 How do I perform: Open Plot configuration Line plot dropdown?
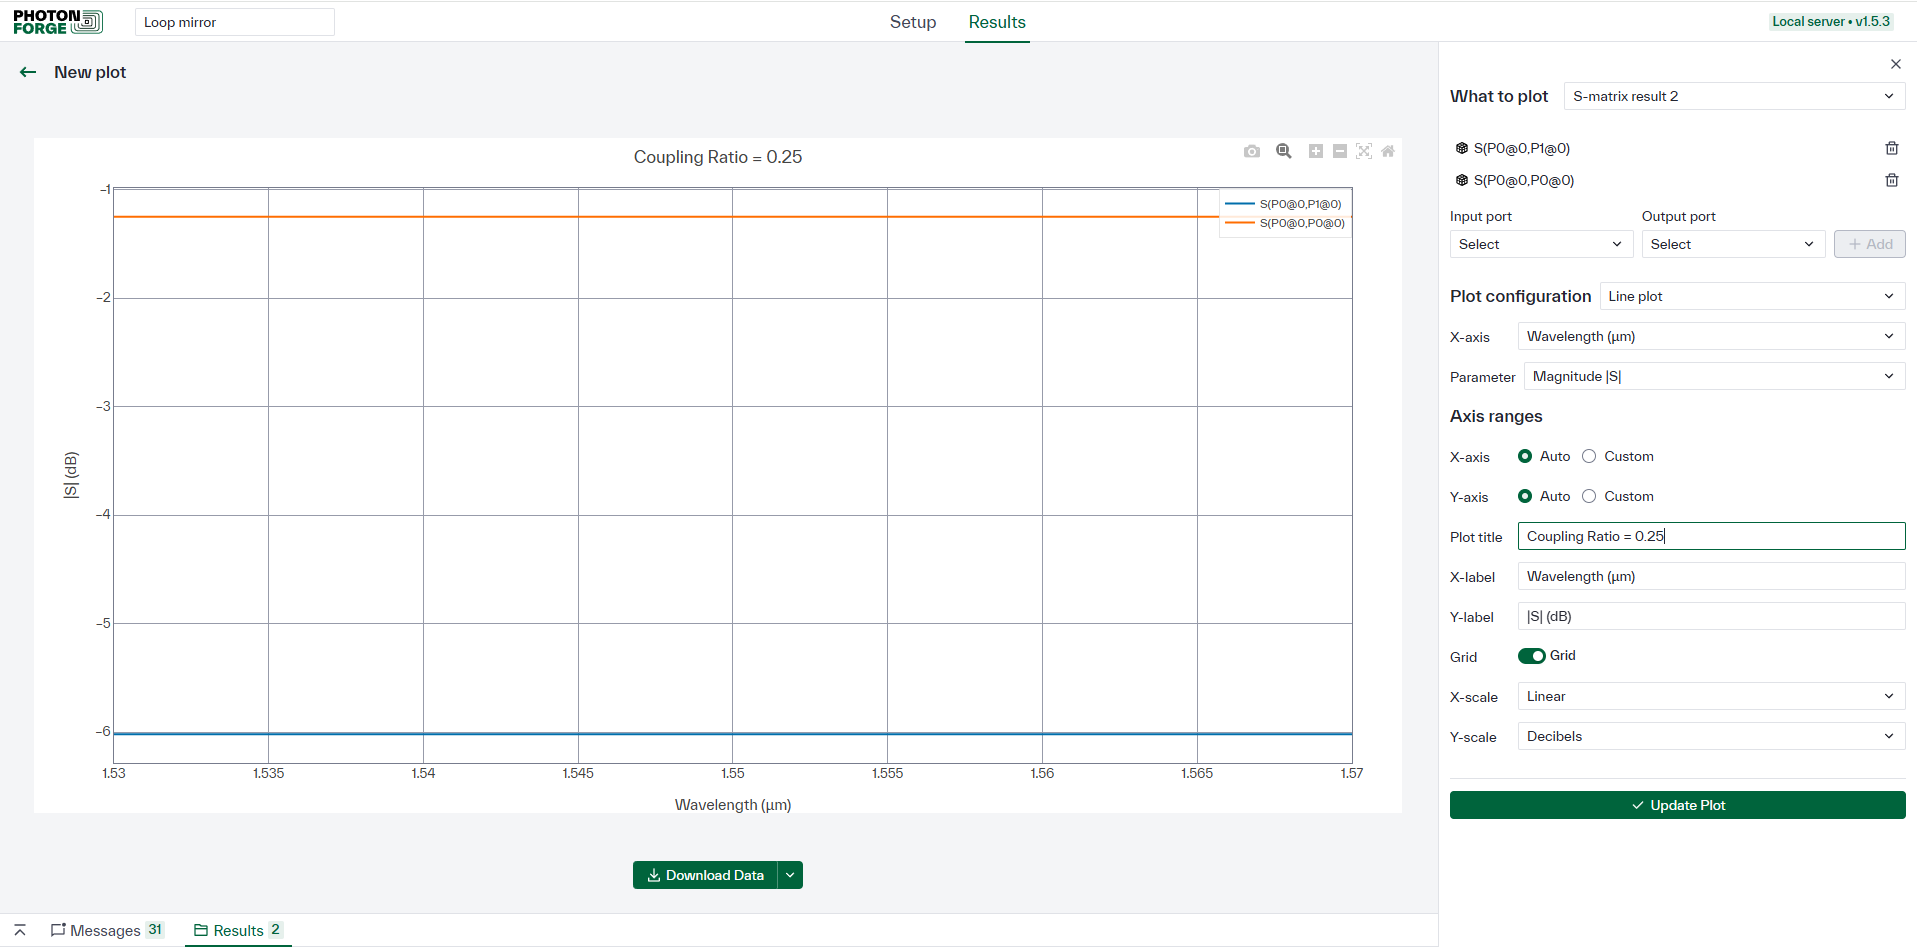pos(1752,296)
